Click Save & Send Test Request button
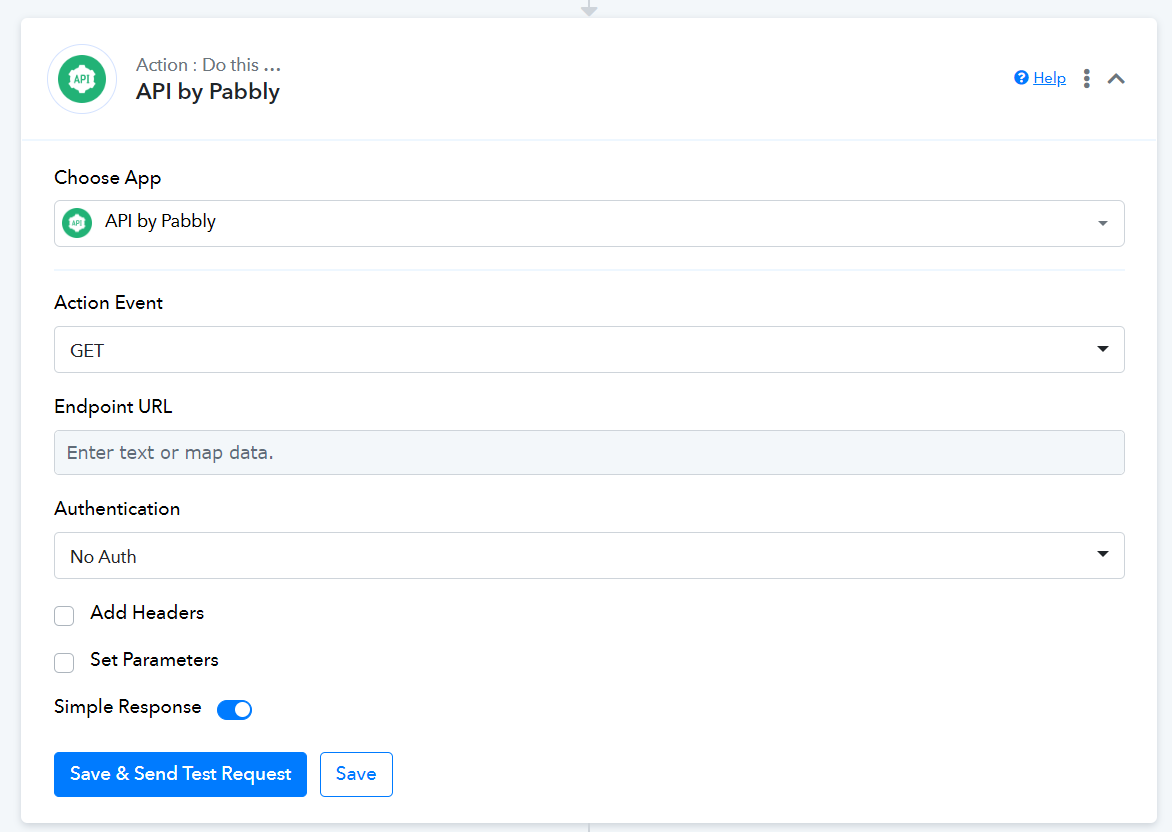The width and height of the screenshot is (1172, 832). [180, 774]
